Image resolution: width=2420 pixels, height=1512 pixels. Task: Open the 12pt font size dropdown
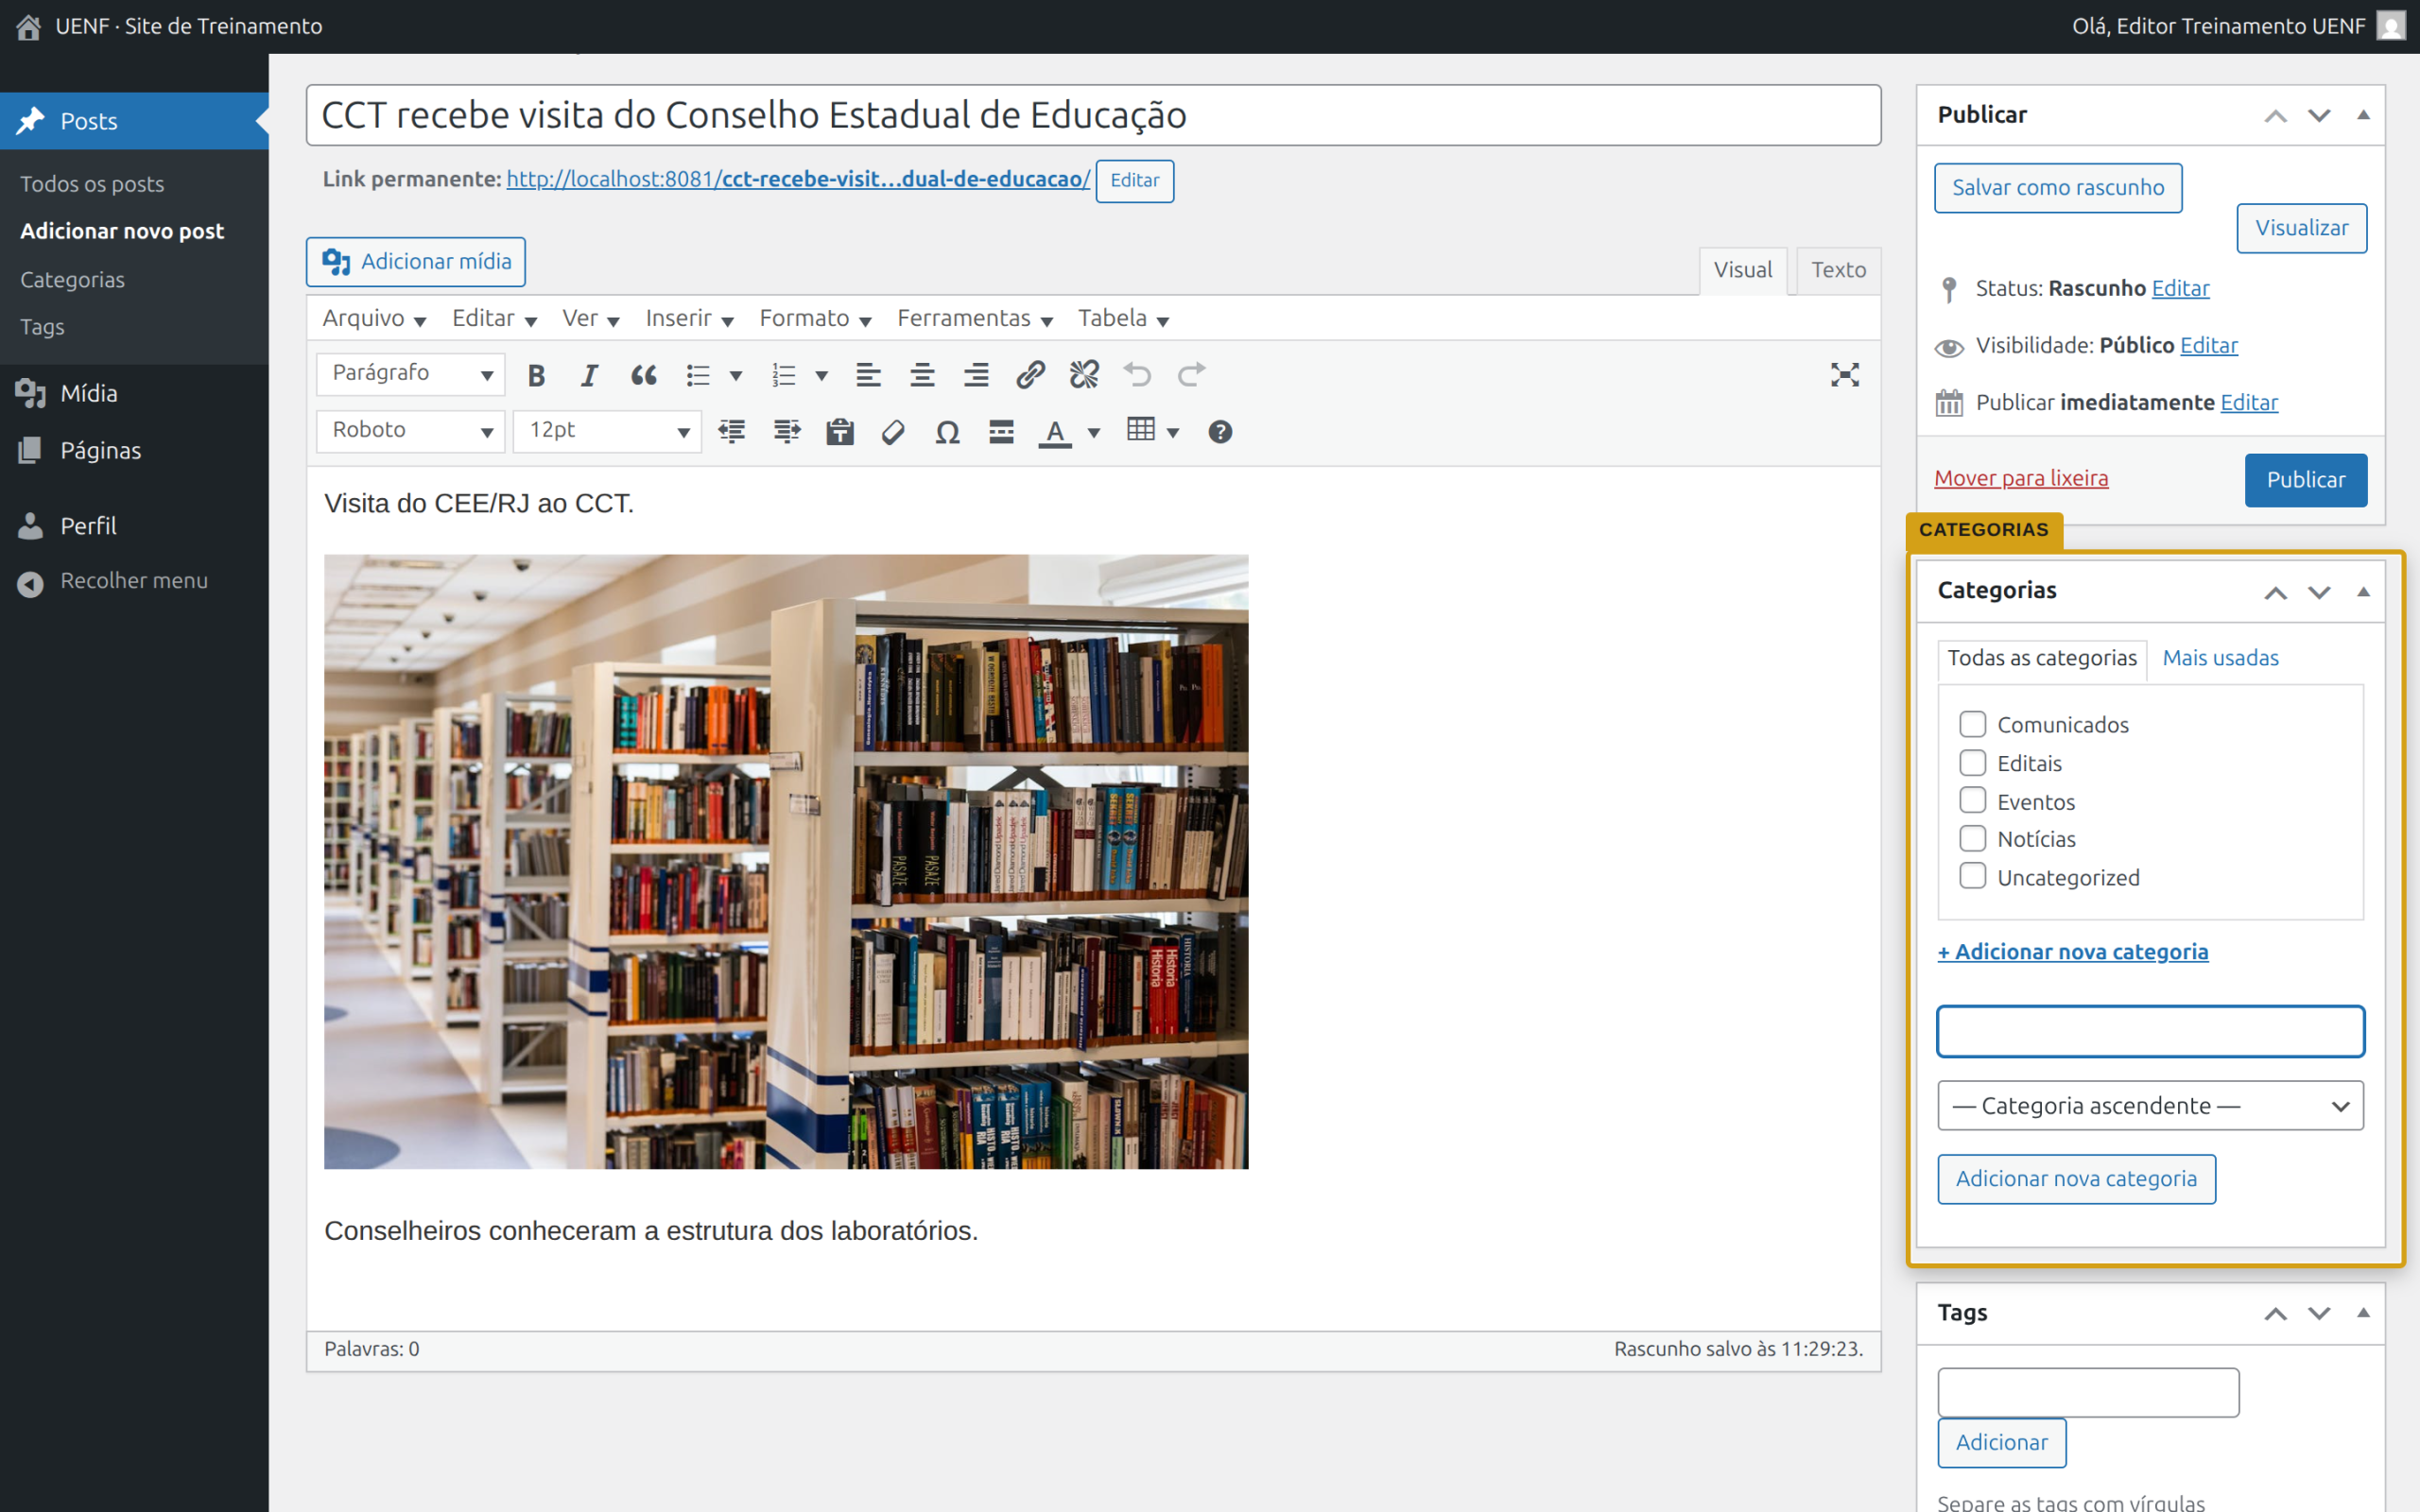608,431
